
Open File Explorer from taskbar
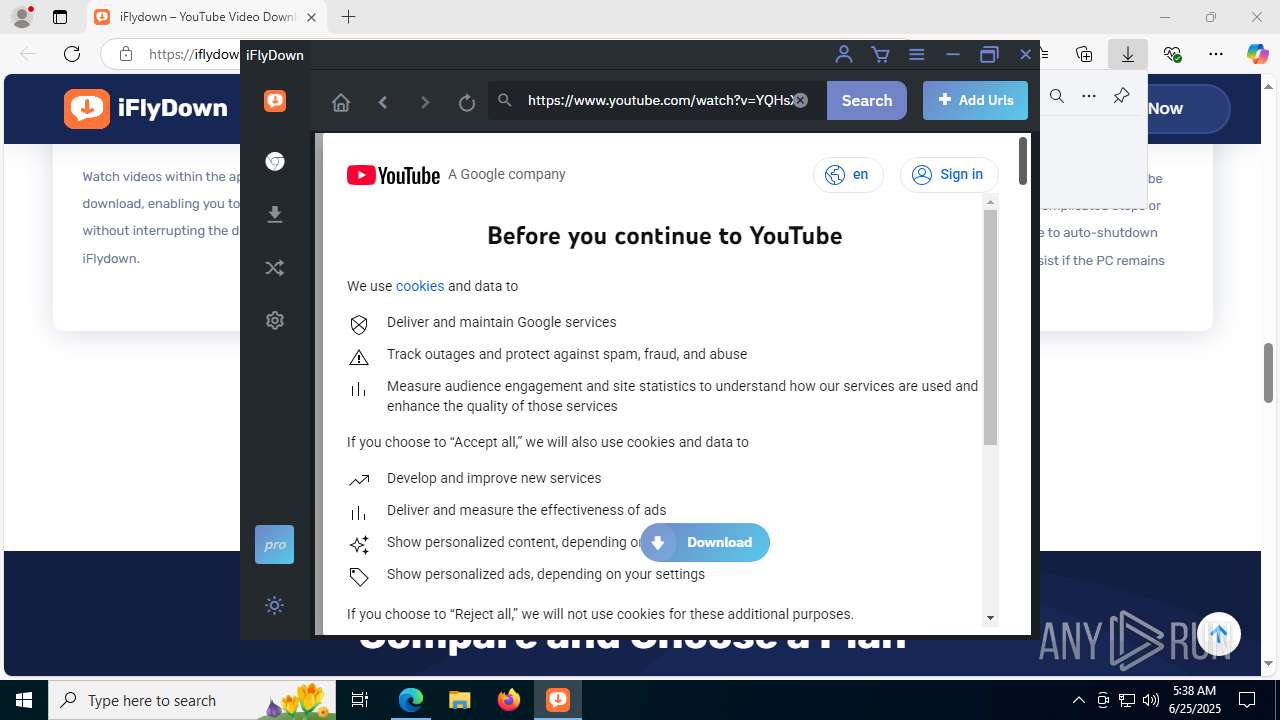(459, 700)
